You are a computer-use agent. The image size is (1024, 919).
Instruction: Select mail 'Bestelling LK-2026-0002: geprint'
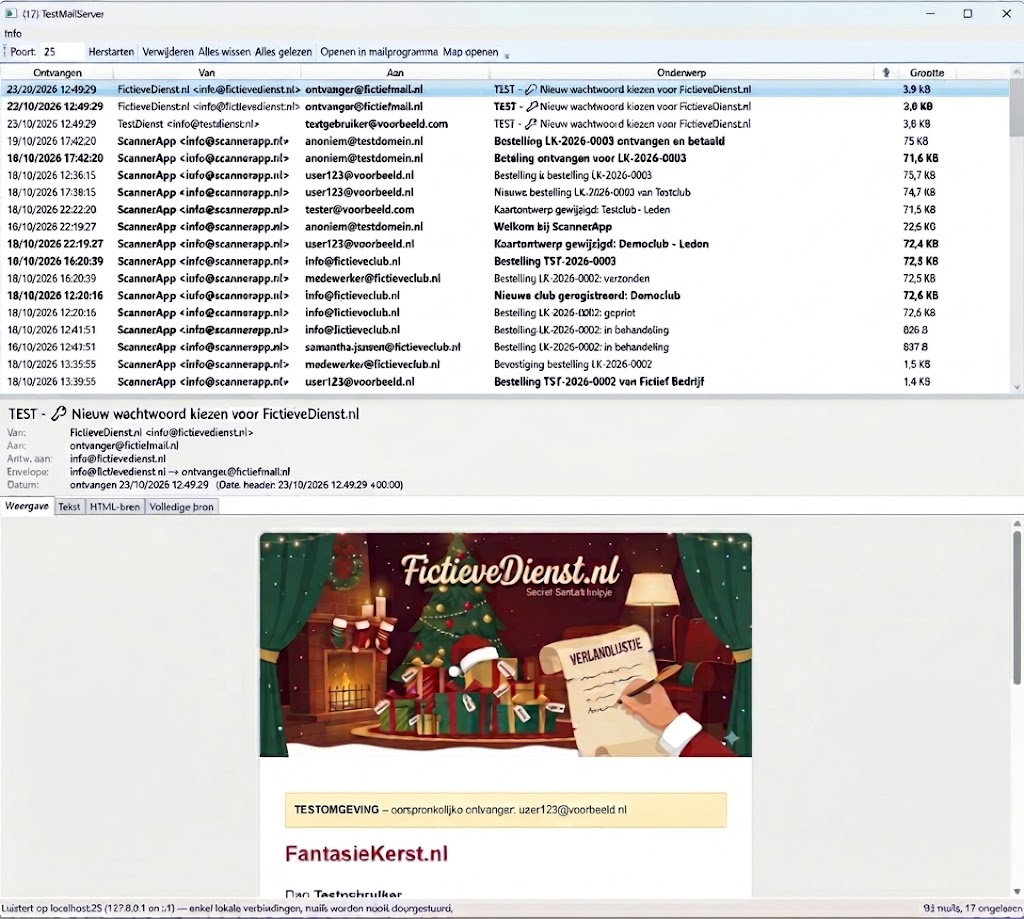point(505,312)
